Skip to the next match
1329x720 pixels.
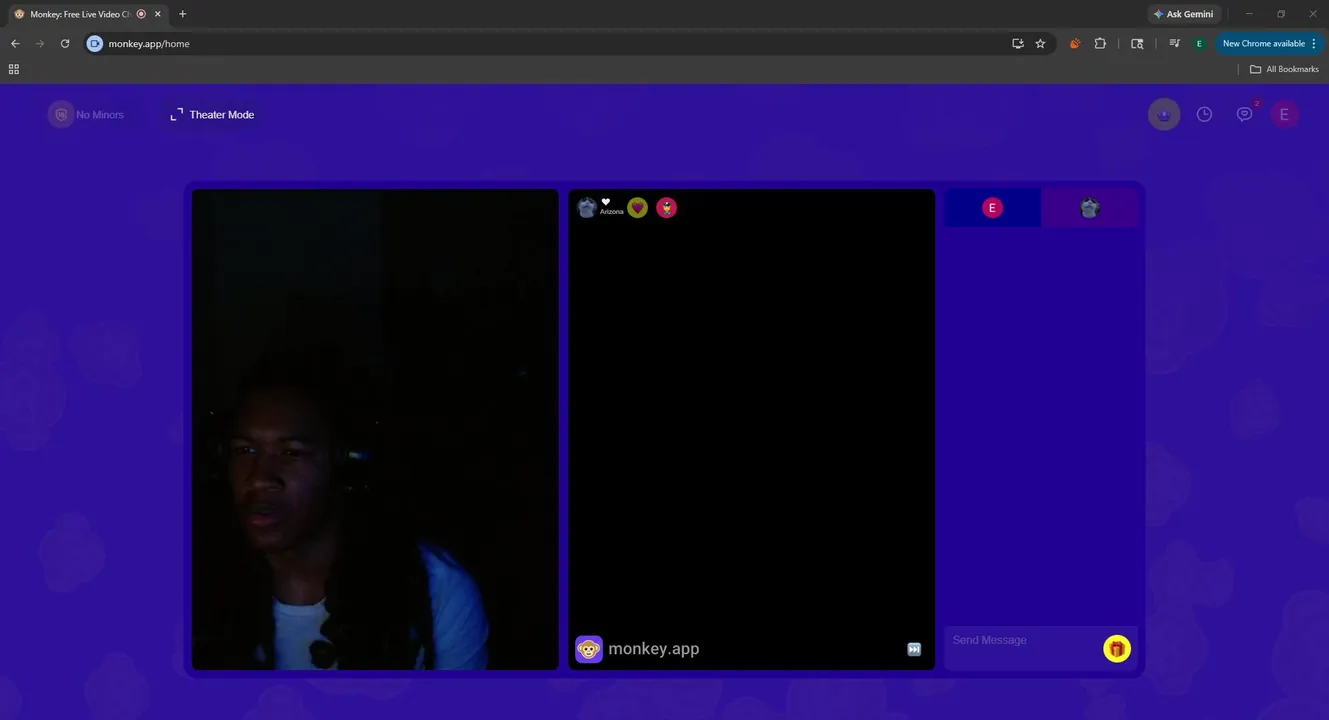click(x=914, y=649)
